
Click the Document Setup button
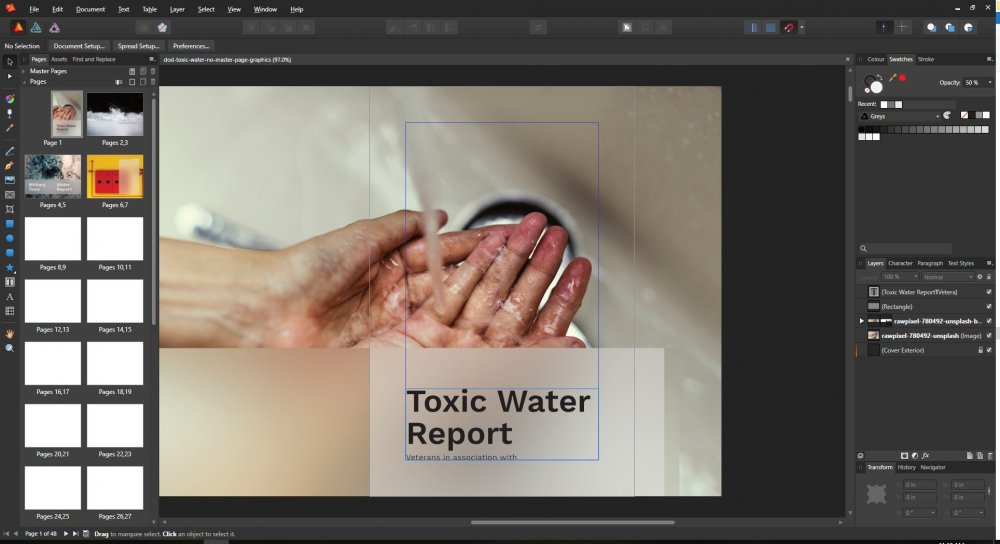78,46
